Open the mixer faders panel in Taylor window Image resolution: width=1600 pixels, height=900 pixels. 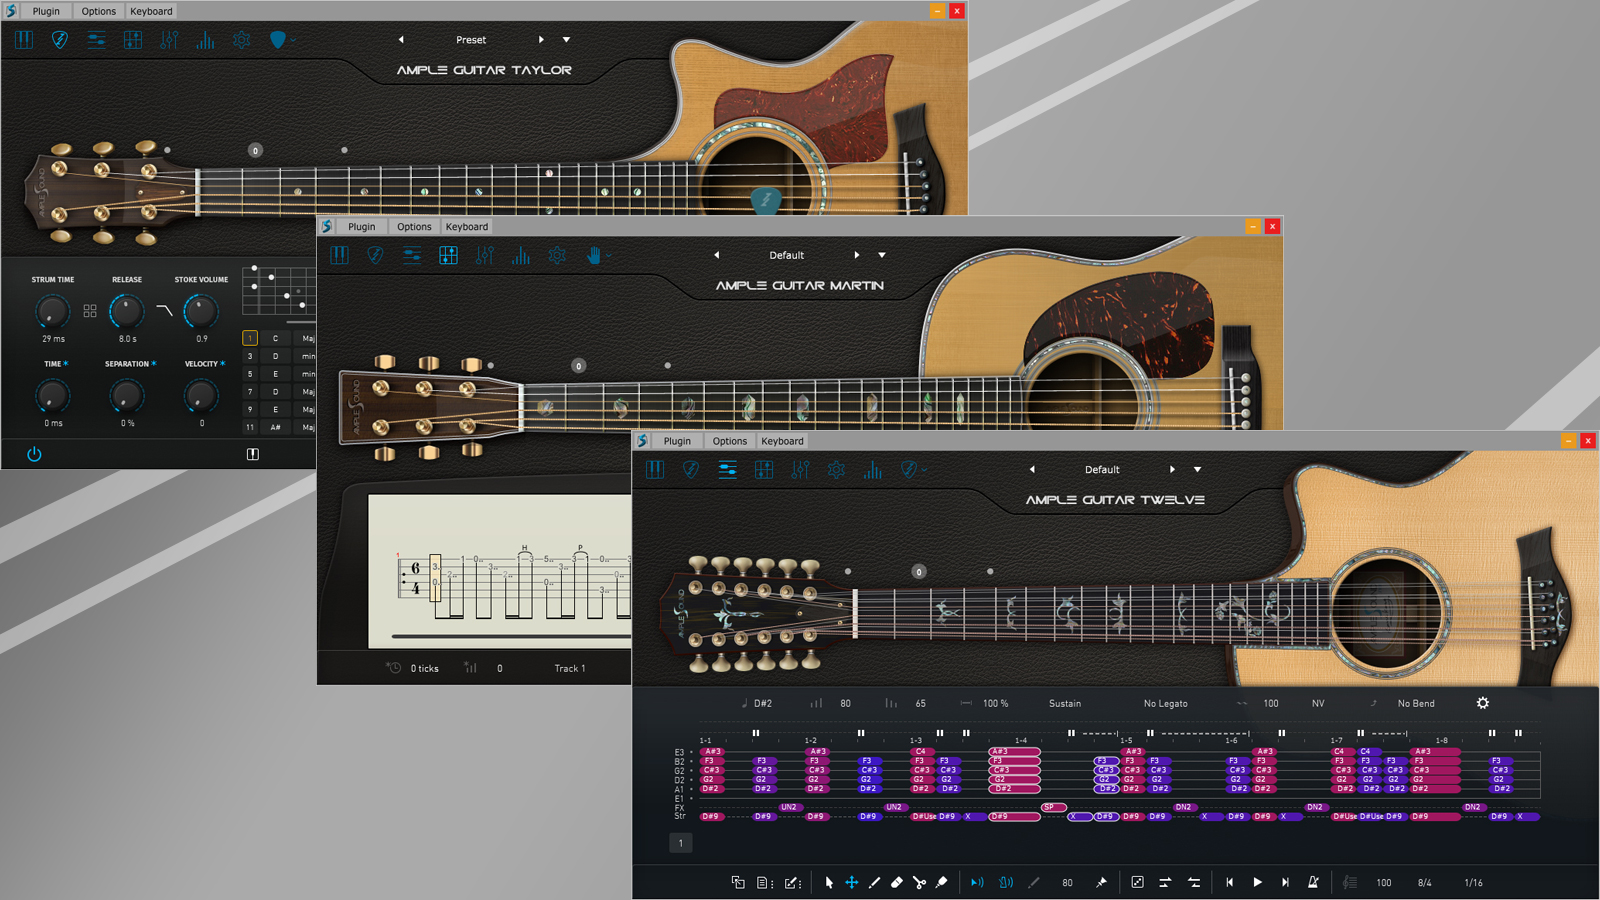169,40
